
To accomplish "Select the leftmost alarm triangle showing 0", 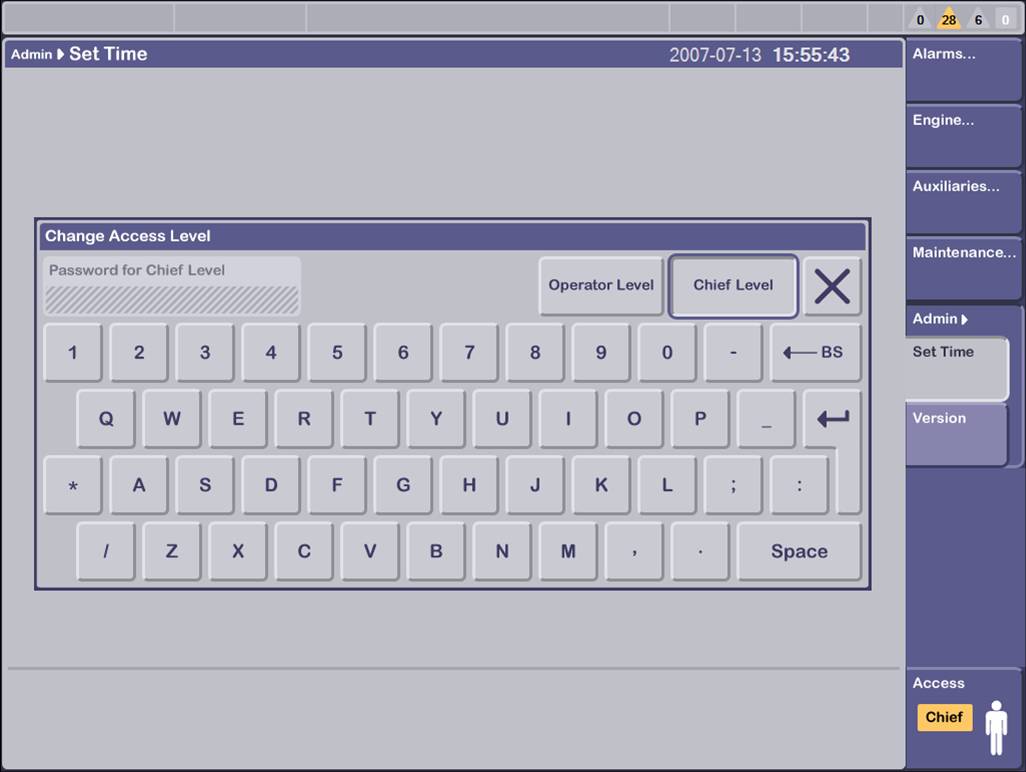I will click(x=918, y=18).
